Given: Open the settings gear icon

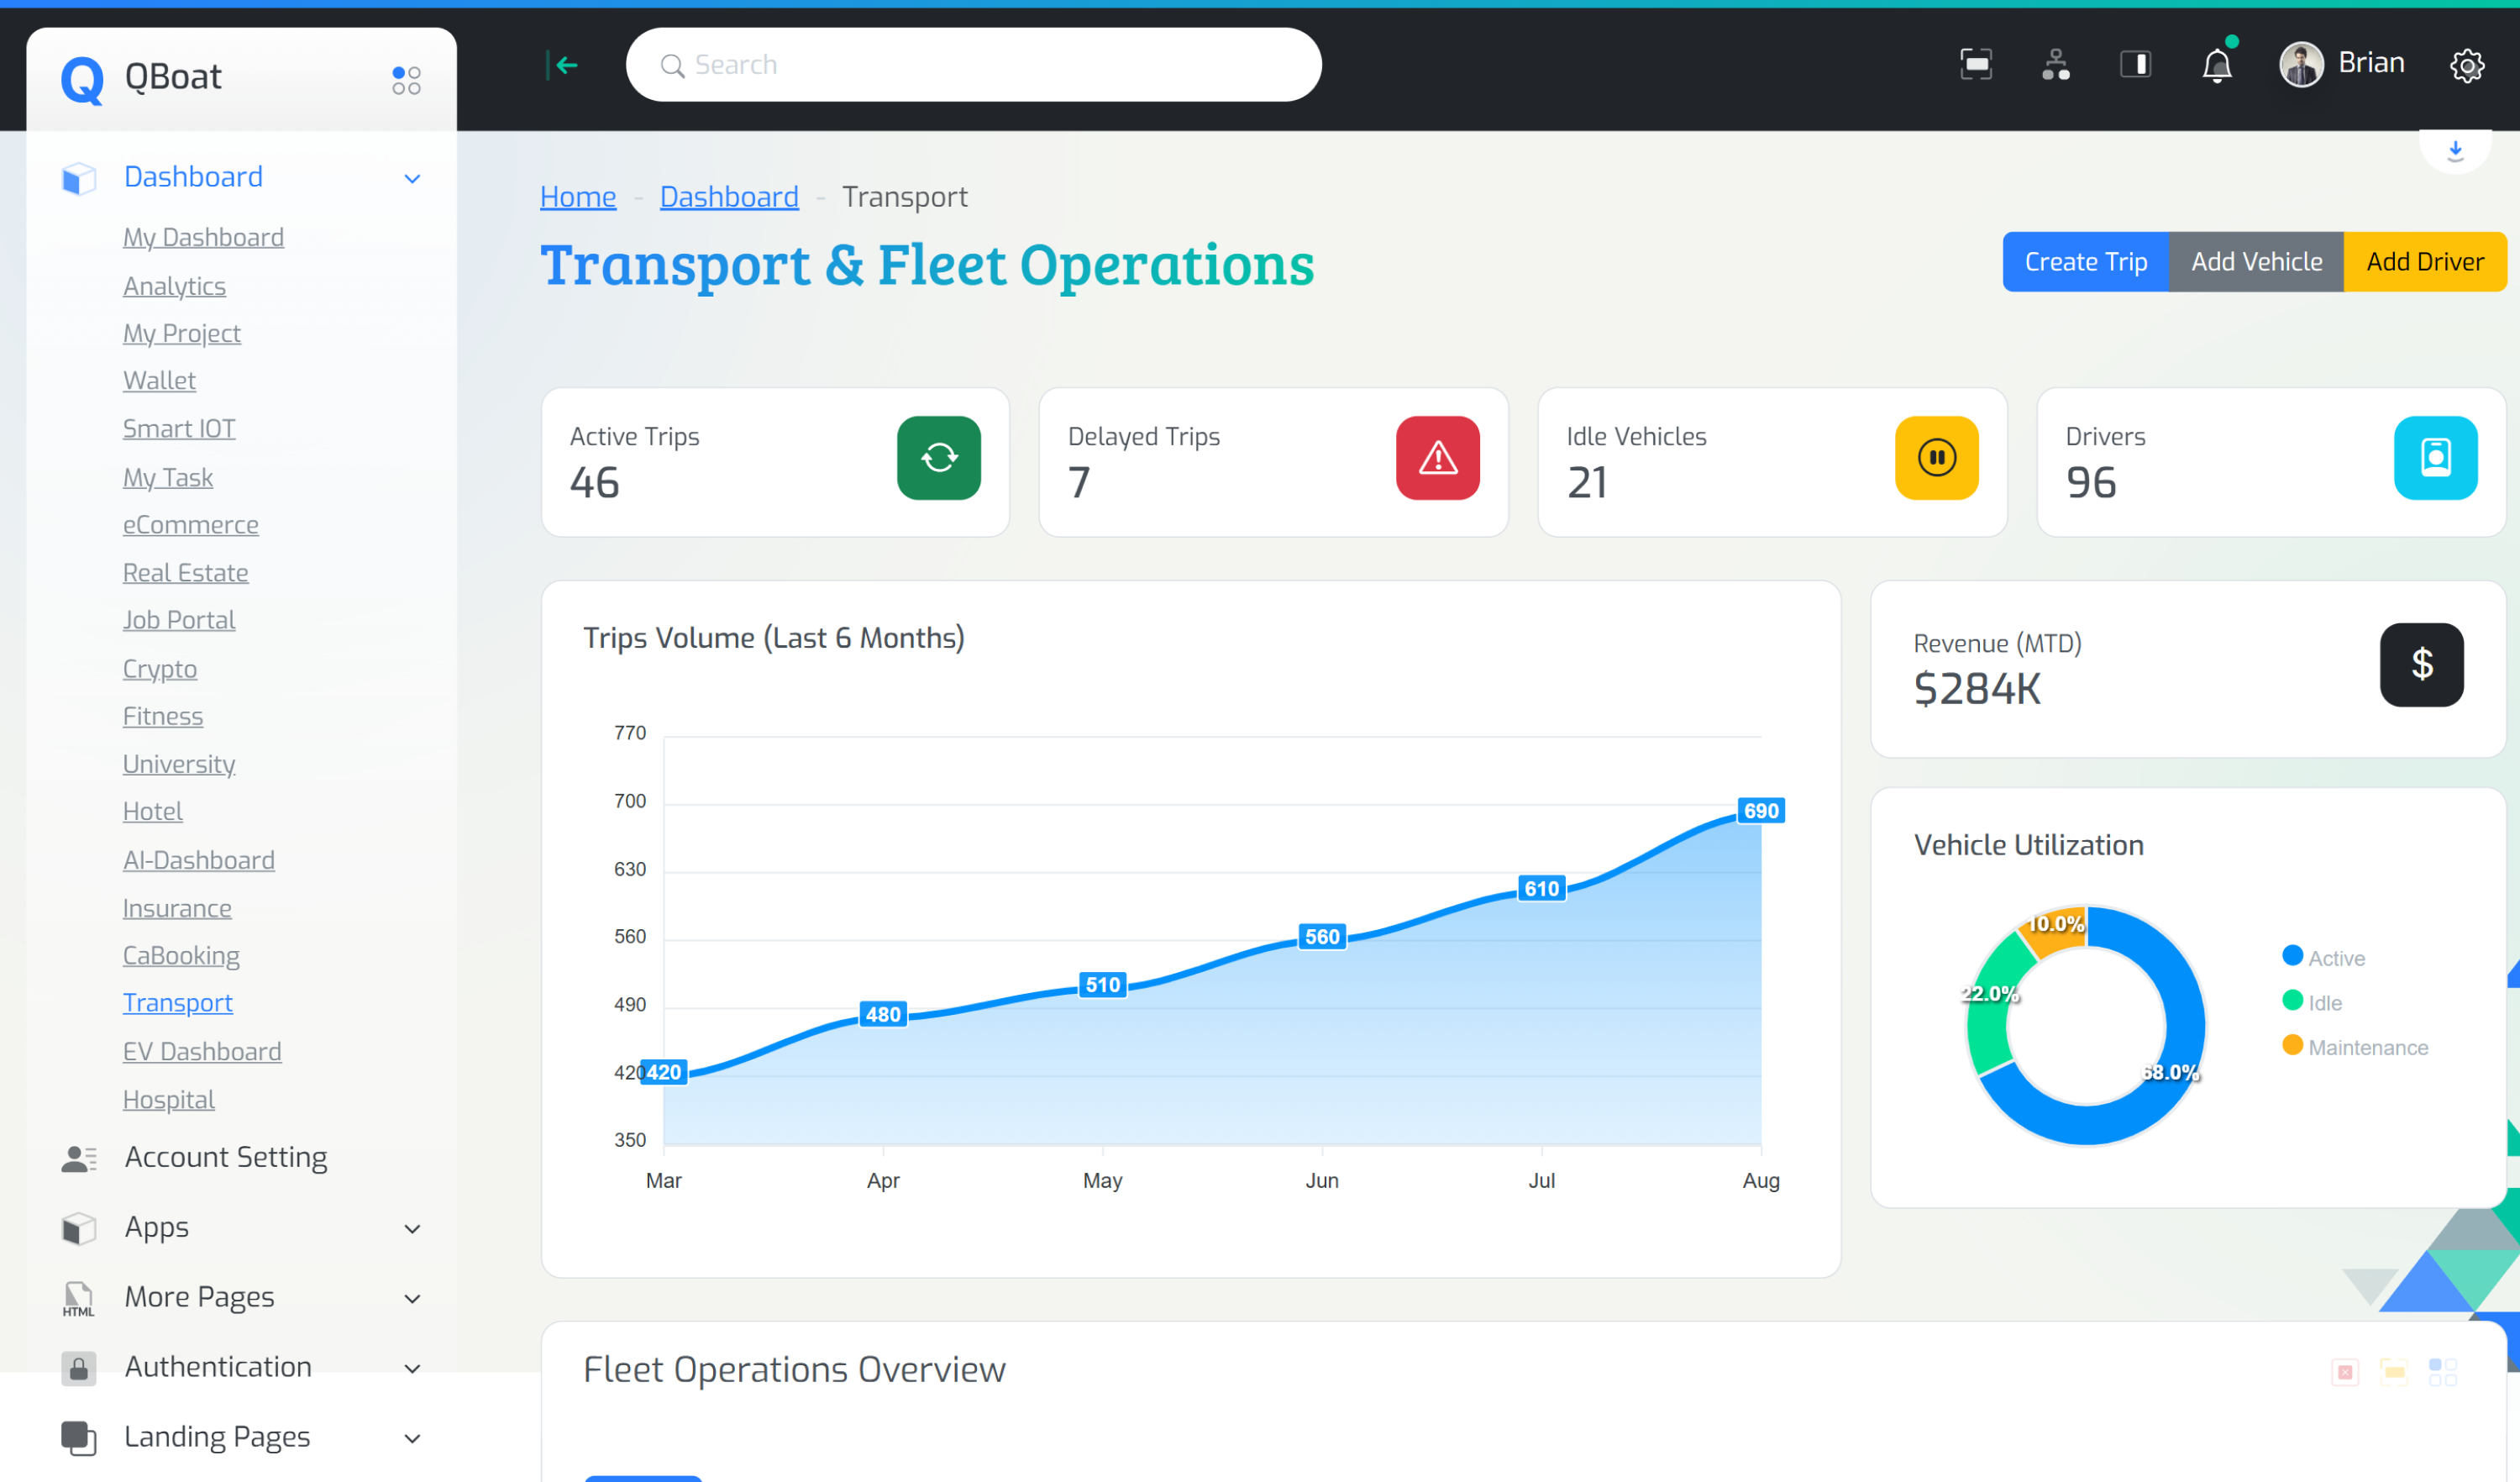Looking at the screenshot, I should click(x=2466, y=66).
